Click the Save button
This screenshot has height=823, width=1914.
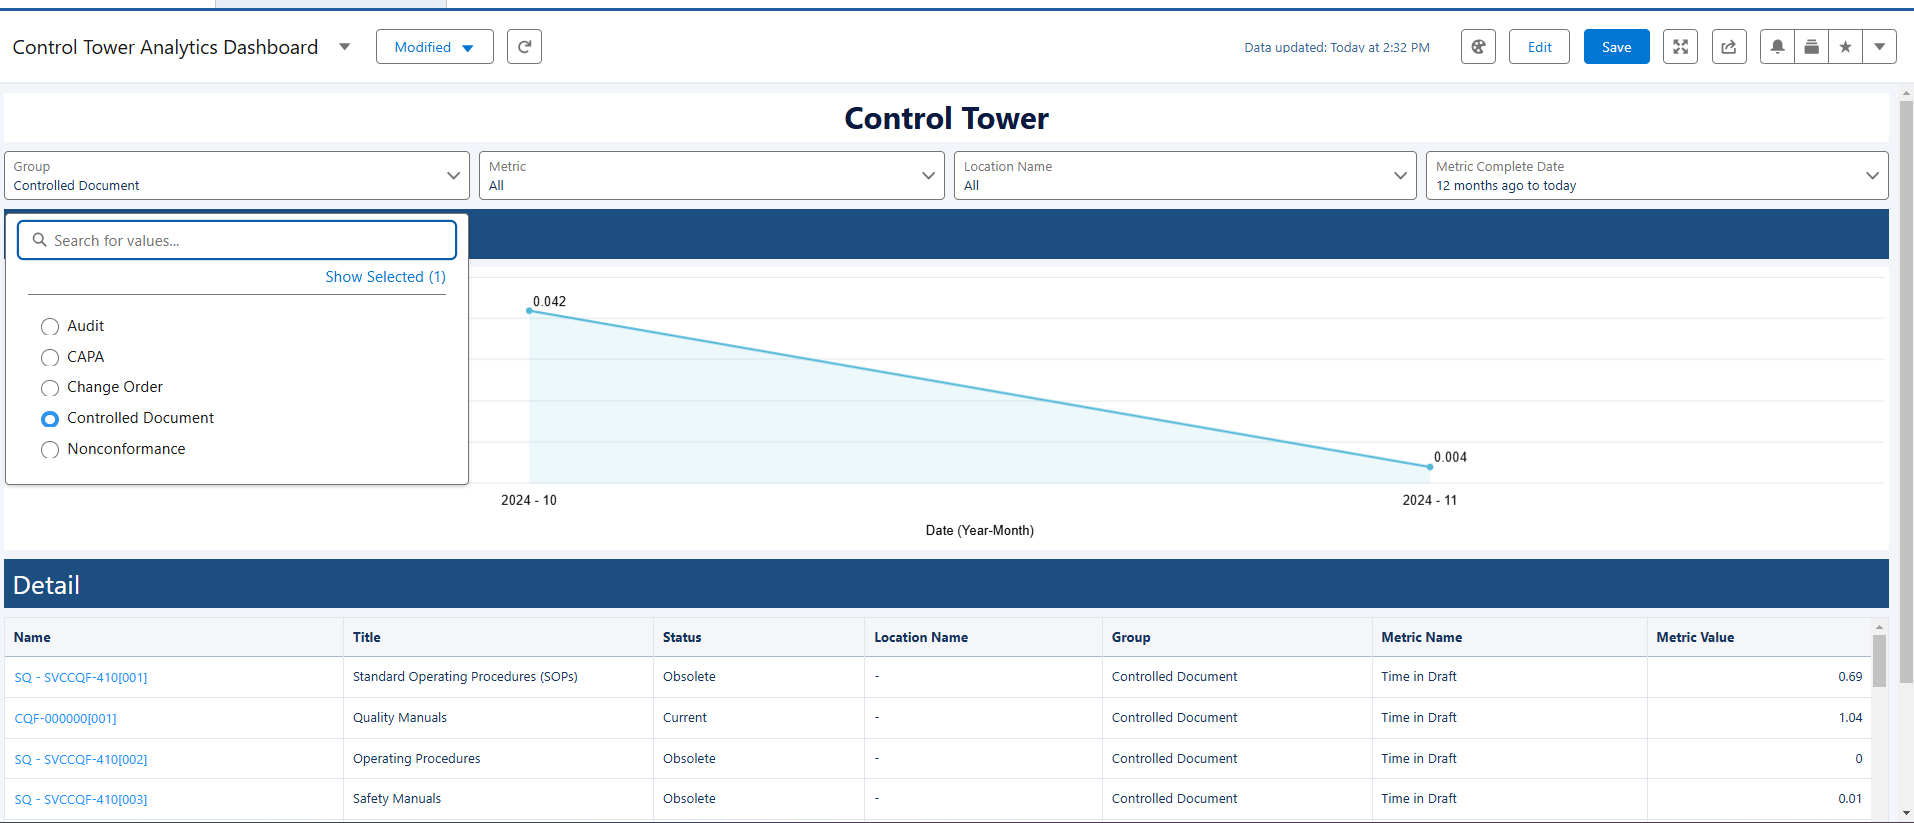click(x=1616, y=47)
